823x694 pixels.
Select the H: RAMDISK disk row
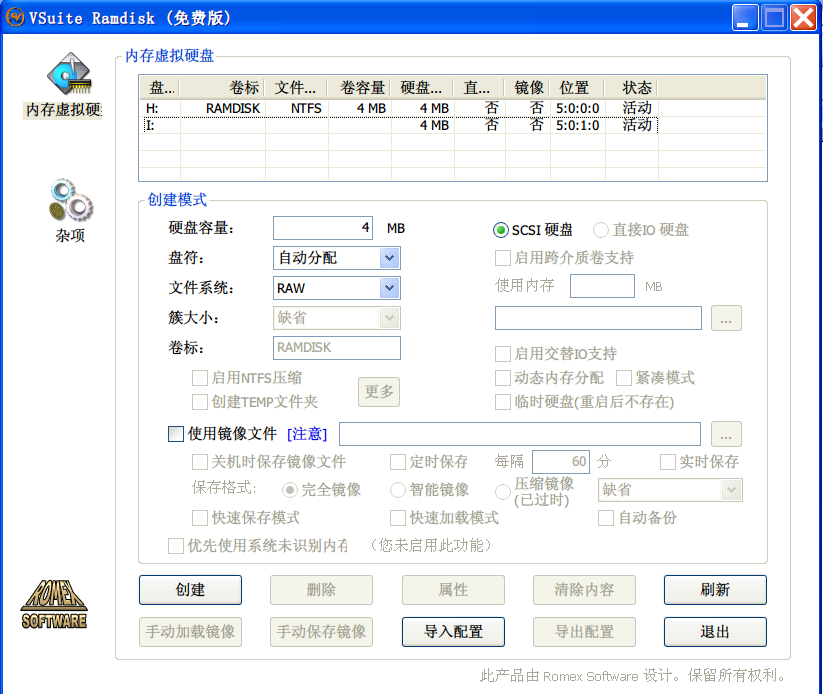point(400,108)
